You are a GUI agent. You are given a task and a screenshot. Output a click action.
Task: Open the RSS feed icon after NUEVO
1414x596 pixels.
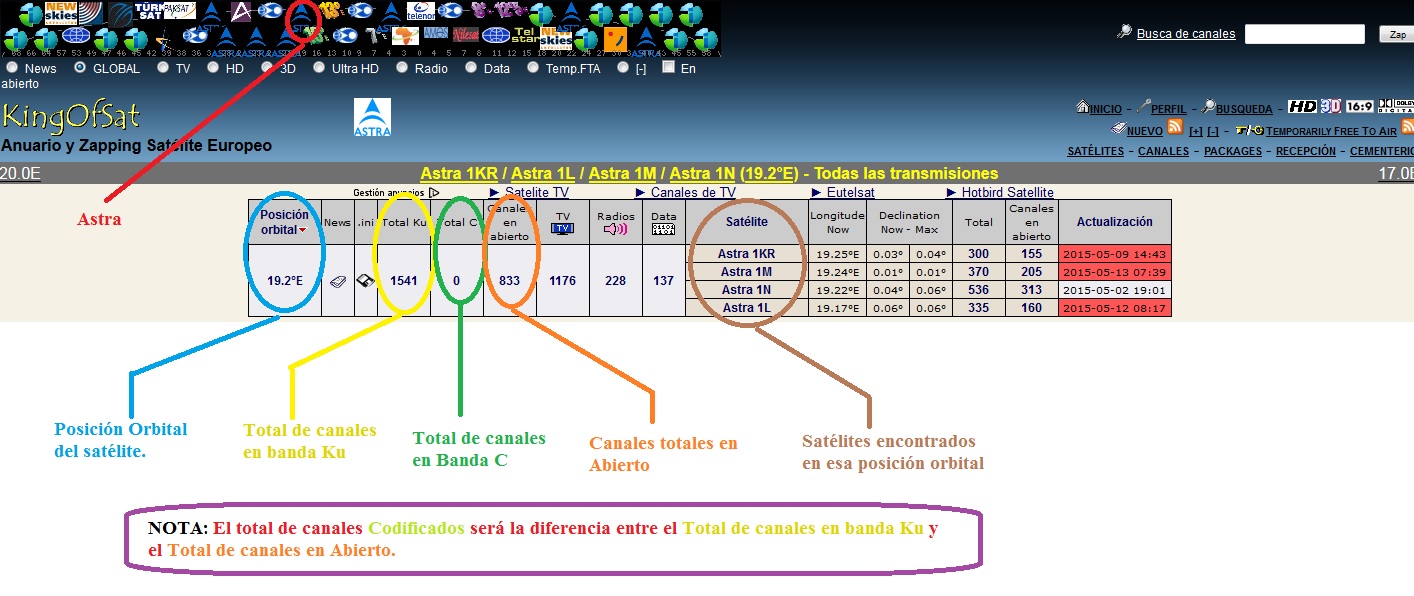[1176, 128]
